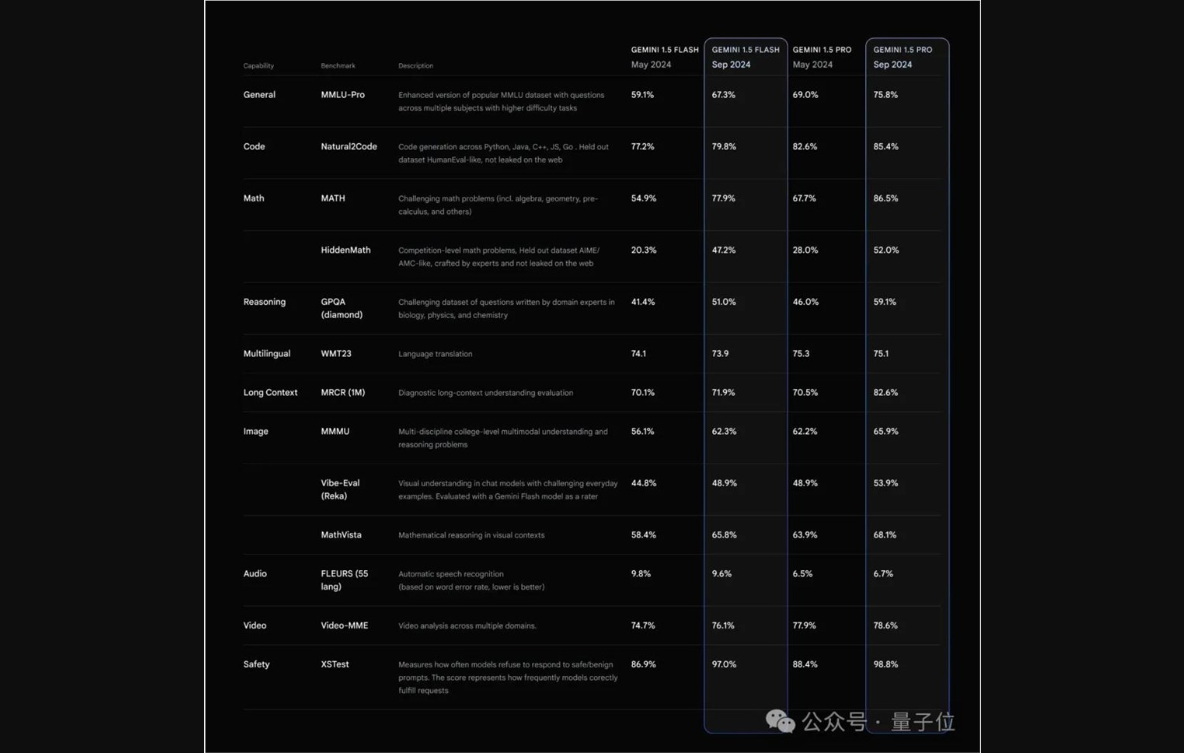Select the MMLU-Pro benchmark name
The width and height of the screenshot is (1184, 753).
pyautogui.click(x=343, y=94)
